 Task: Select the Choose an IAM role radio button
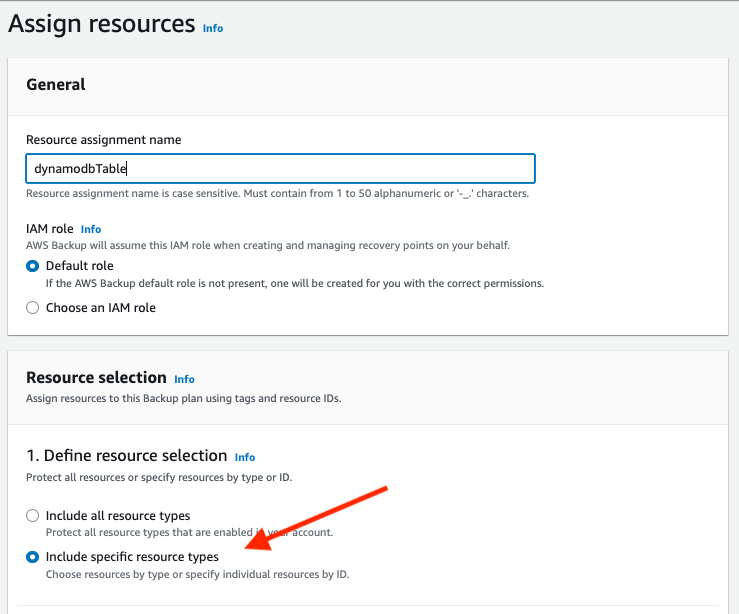click(x=33, y=308)
